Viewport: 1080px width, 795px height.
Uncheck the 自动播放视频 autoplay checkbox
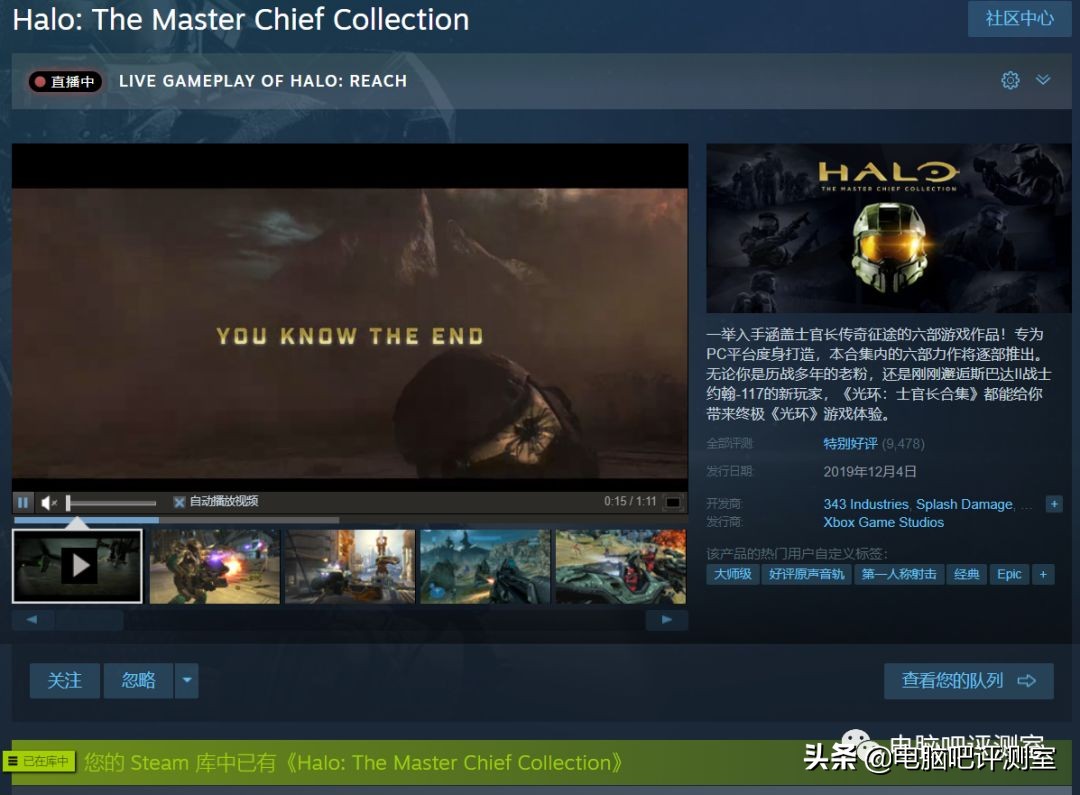[179, 502]
